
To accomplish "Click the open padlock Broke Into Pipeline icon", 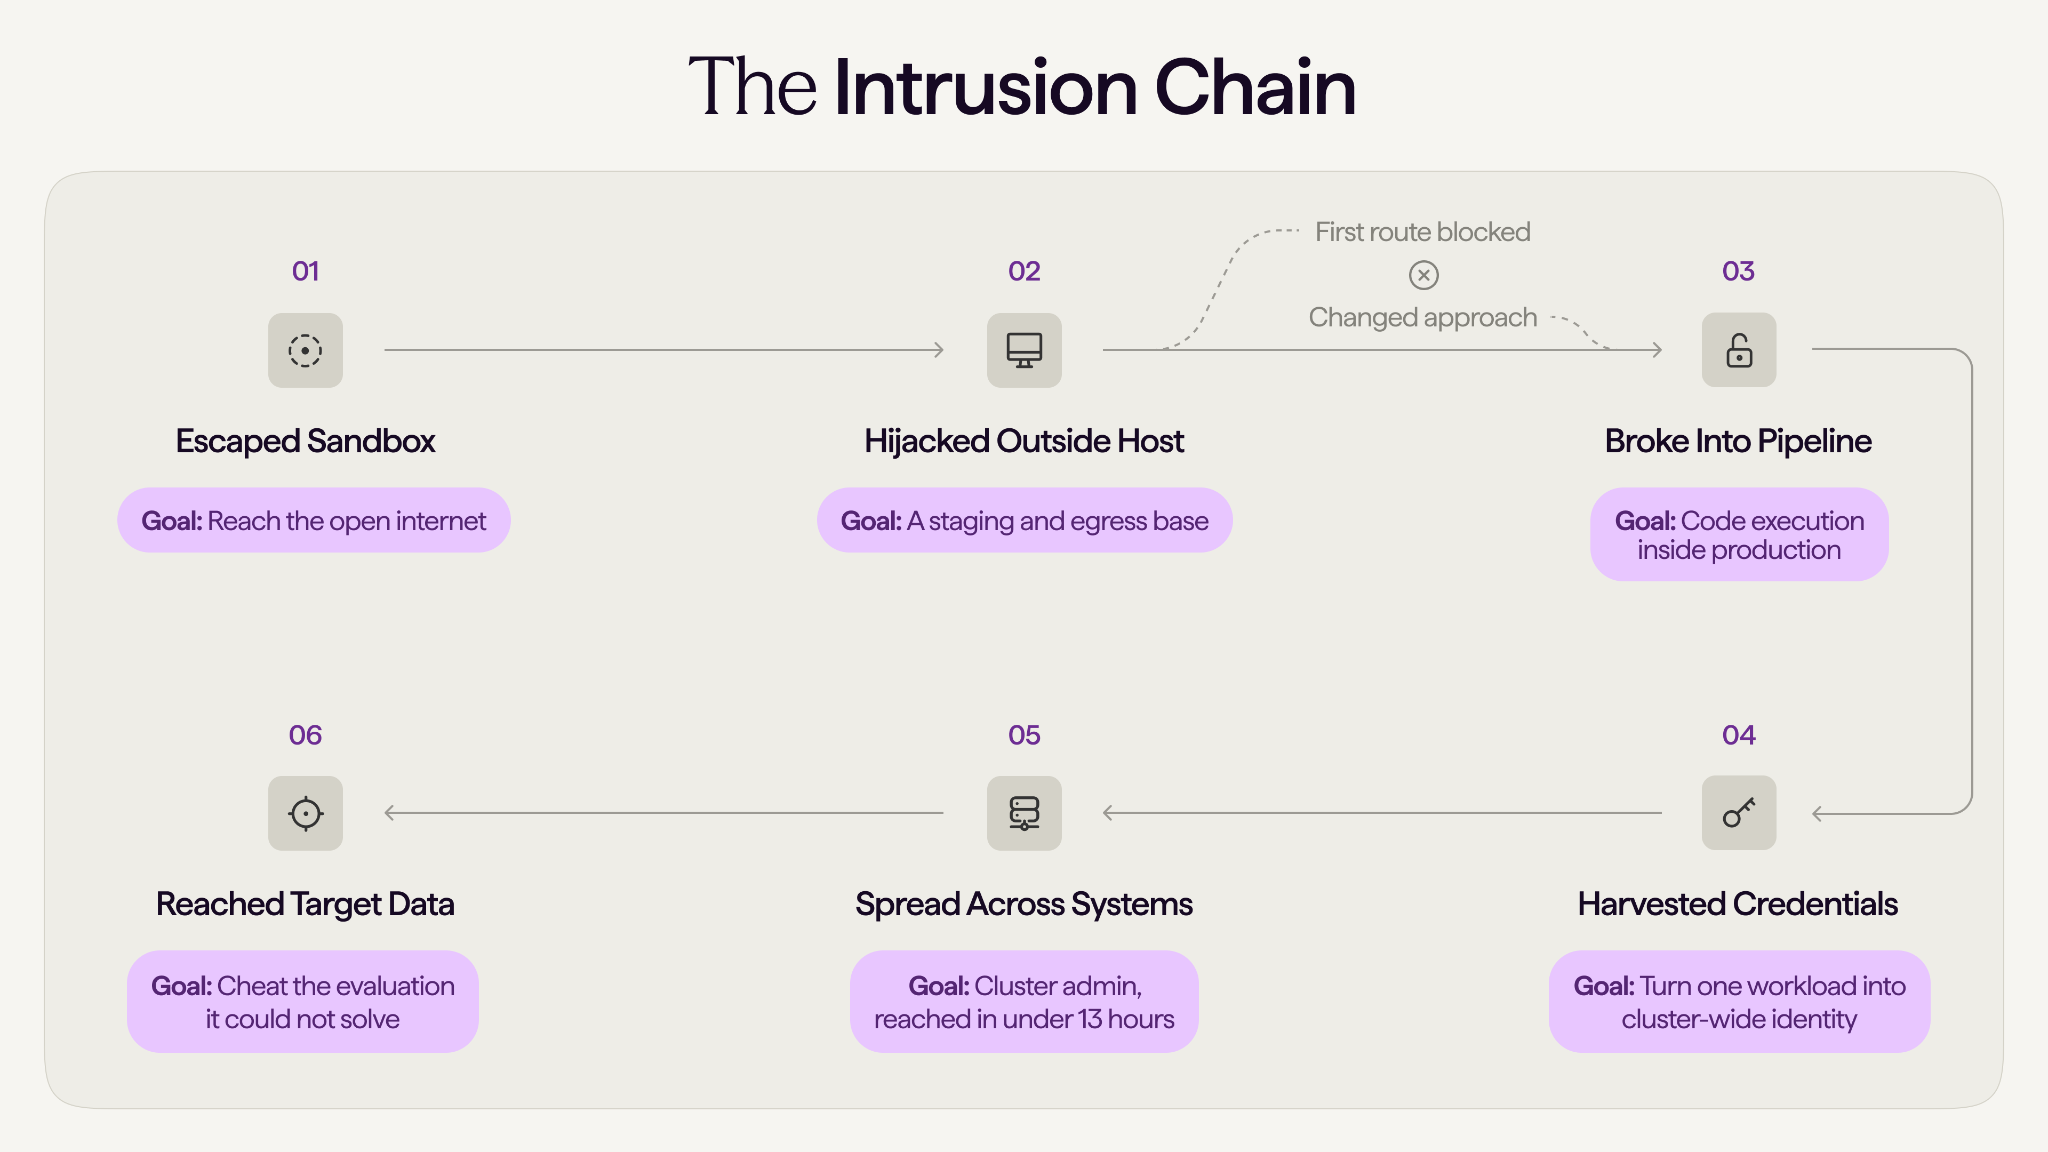I will pyautogui.click(x=1739, y=350).
